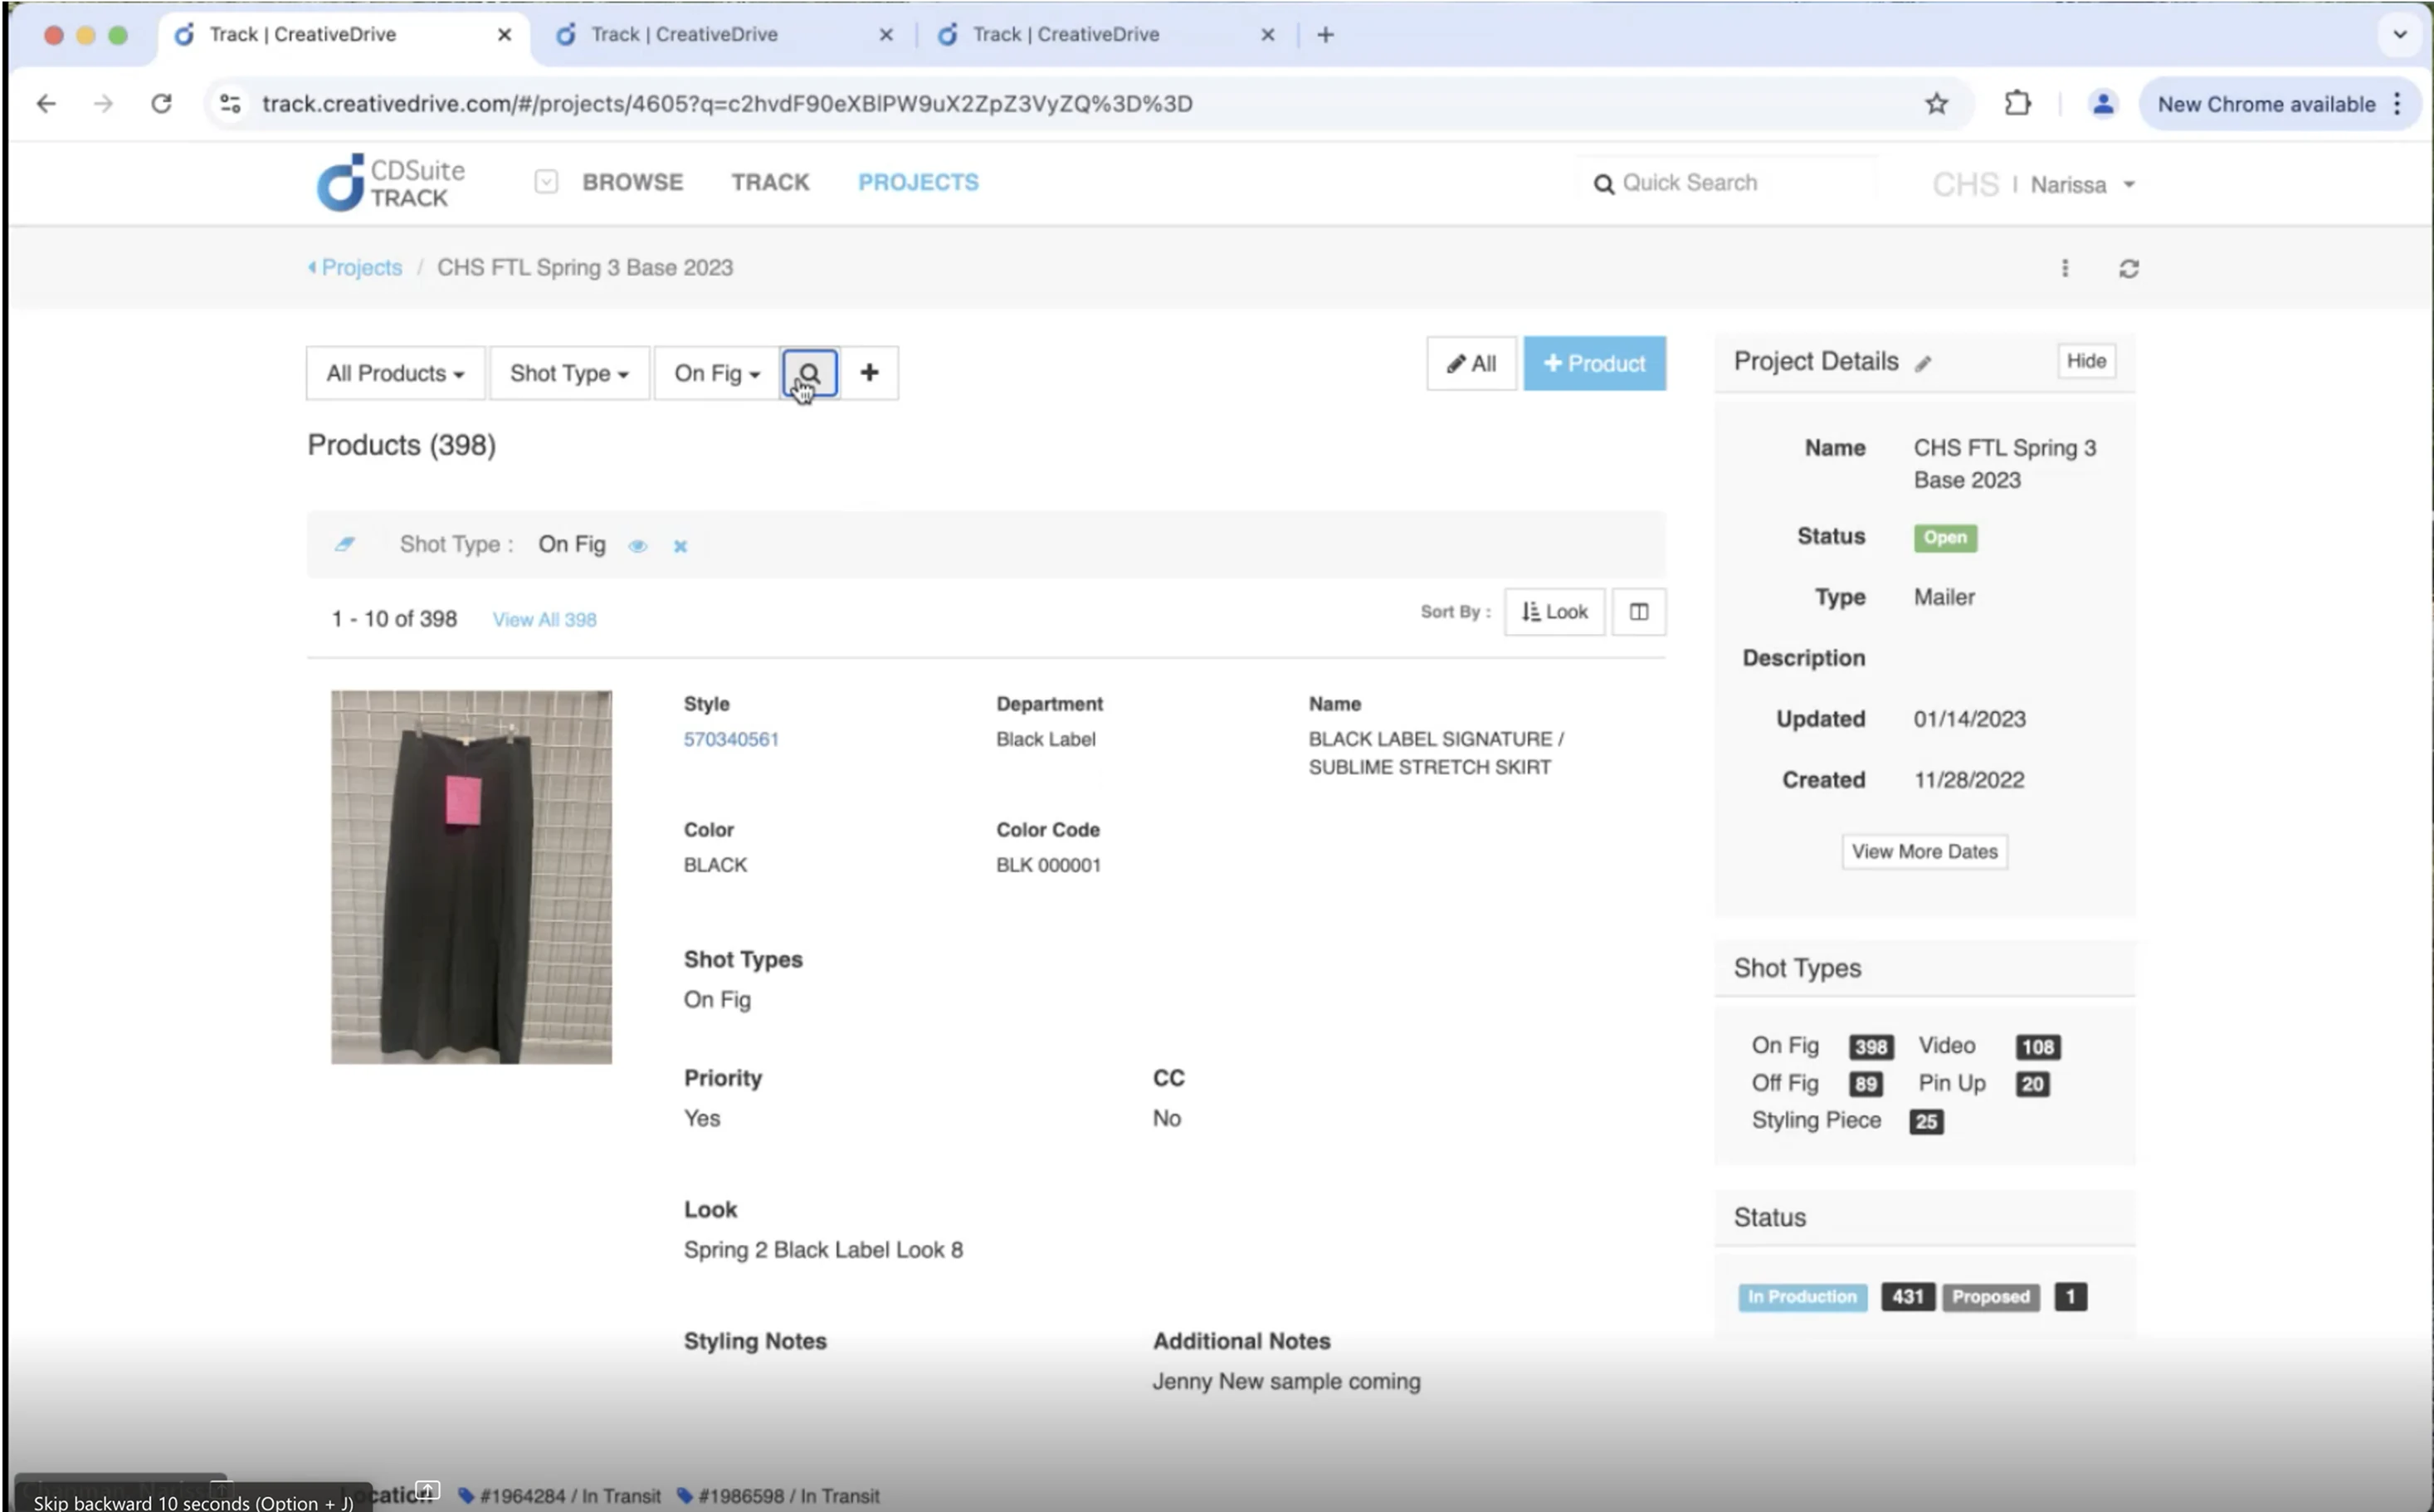Click the In Production status label

coord(1802,1297)
